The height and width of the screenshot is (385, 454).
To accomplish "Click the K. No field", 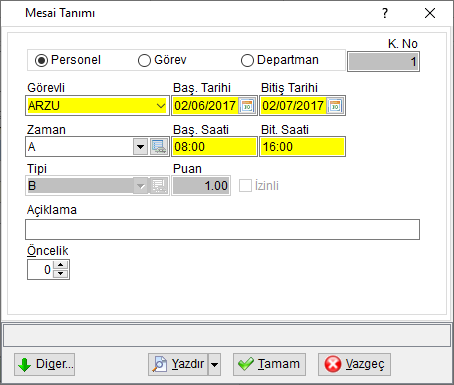I will [x=383, y=62].
